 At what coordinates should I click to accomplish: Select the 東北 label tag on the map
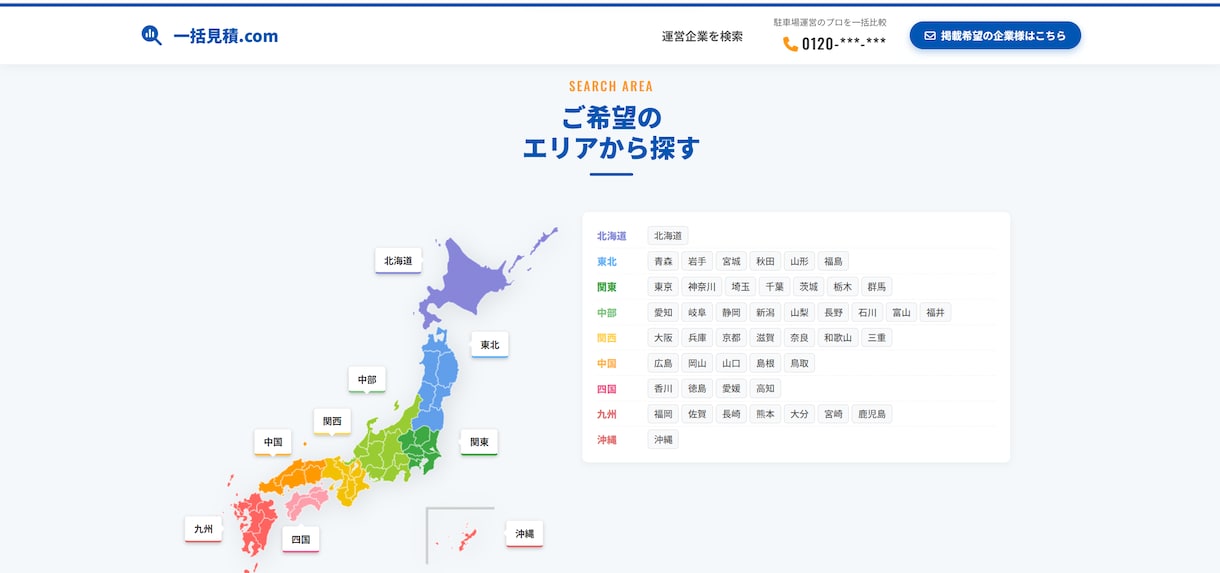[x=490, y=344]
